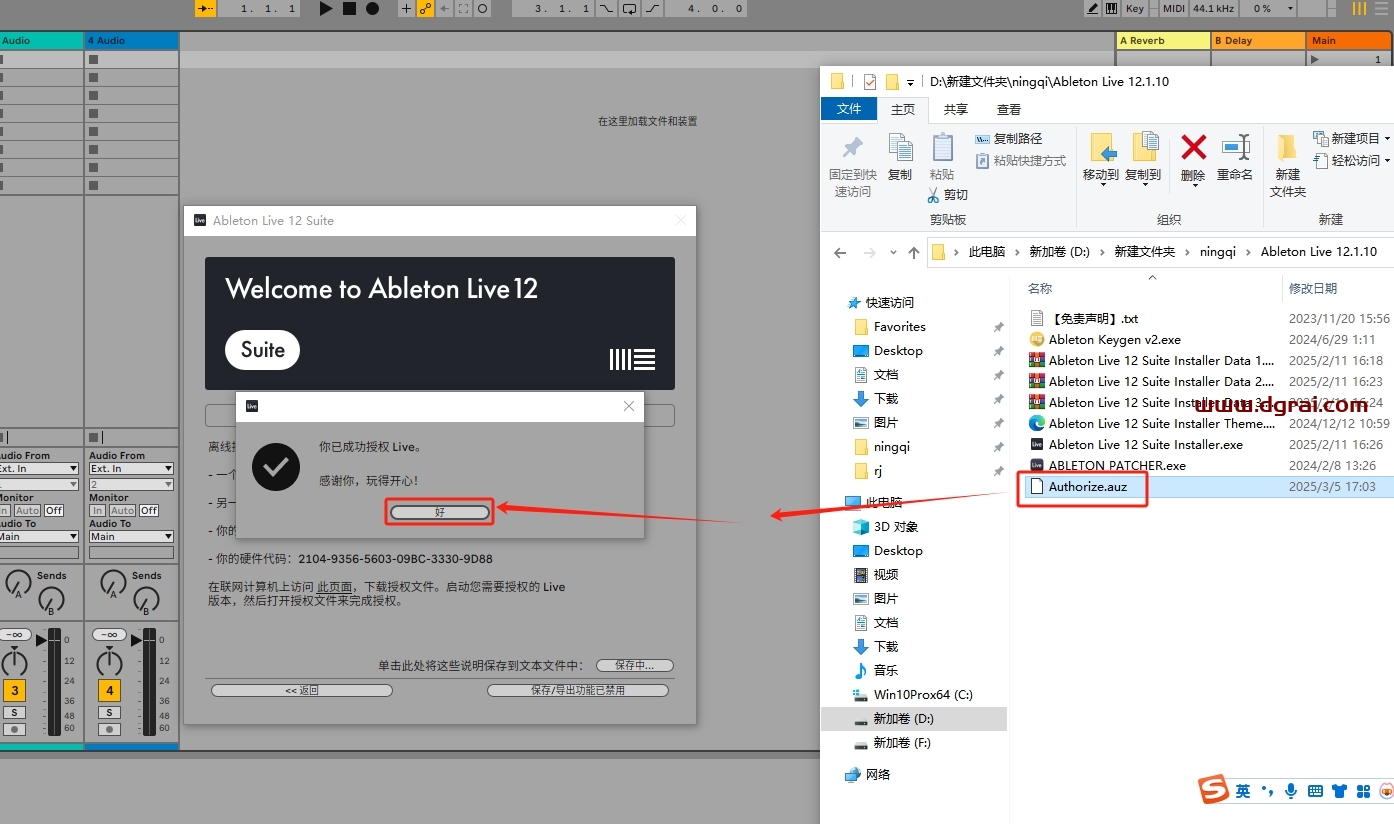Toggle Automation Arm button in Ableton
The image size is (1394, 824).
[x=425, y=8]
